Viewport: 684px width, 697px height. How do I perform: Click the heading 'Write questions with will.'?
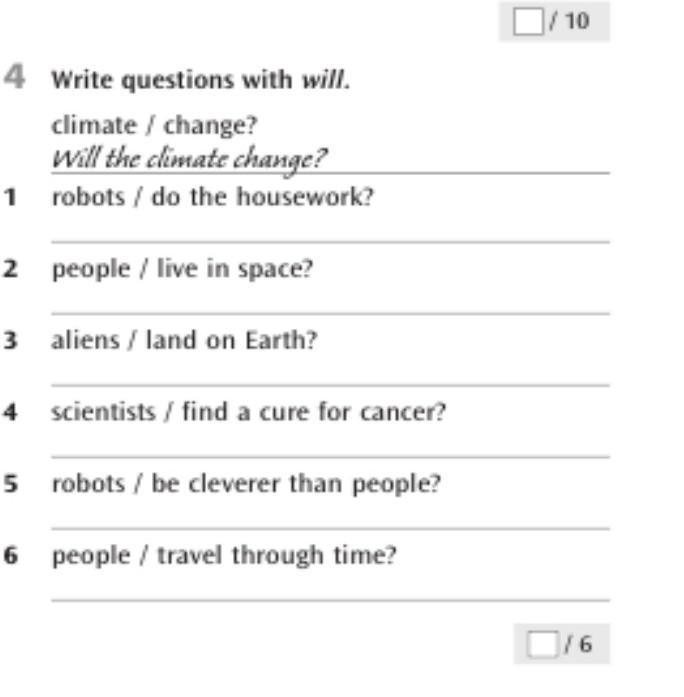coord(201,79)
